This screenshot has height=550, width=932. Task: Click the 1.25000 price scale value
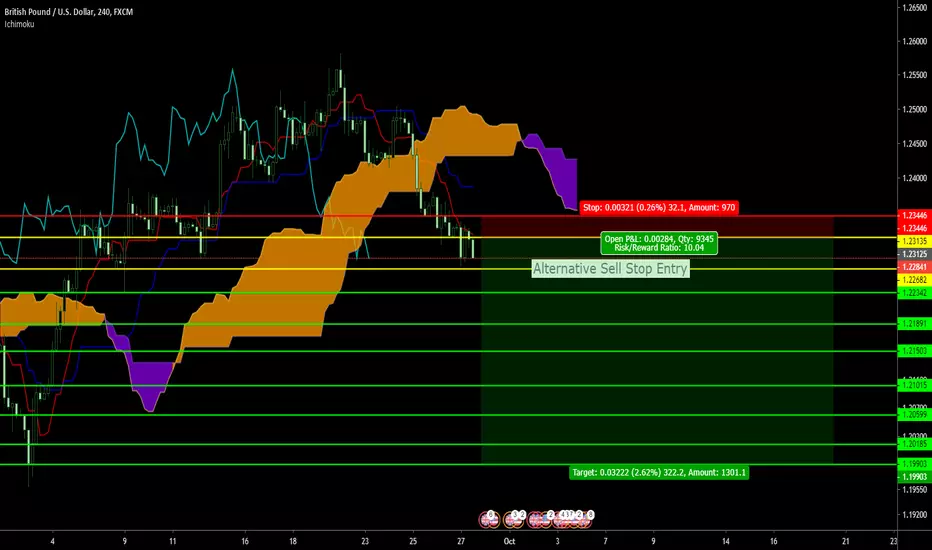click(914, 110)
